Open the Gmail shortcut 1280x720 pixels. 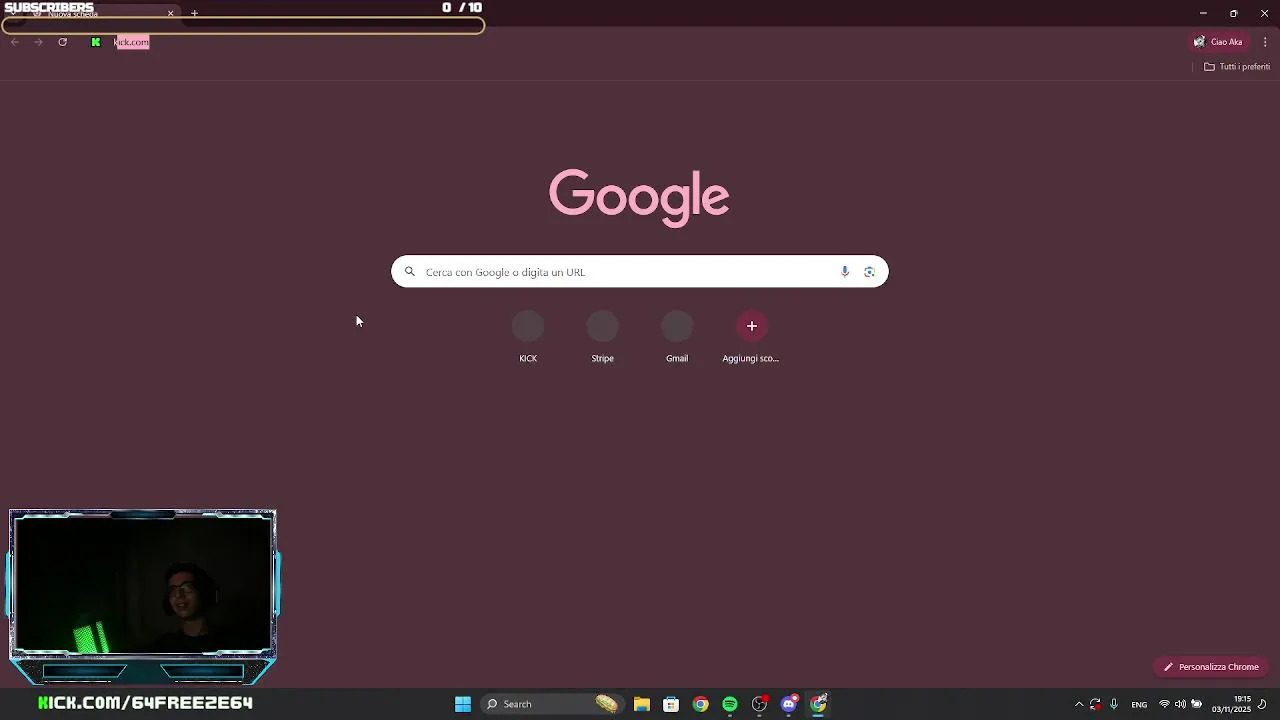pos(677,337)
